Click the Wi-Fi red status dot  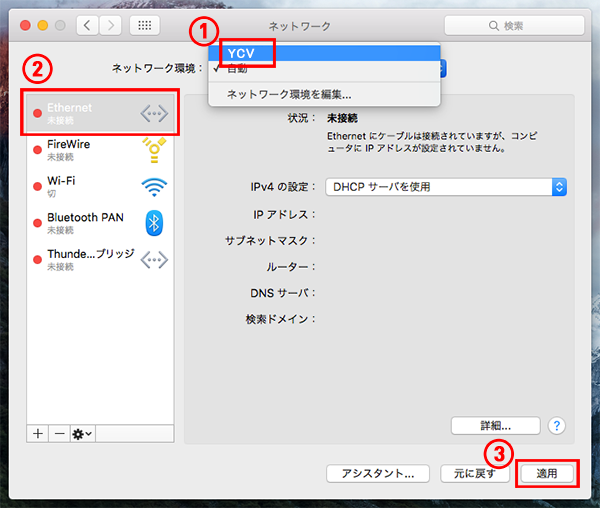pos(38,186)
